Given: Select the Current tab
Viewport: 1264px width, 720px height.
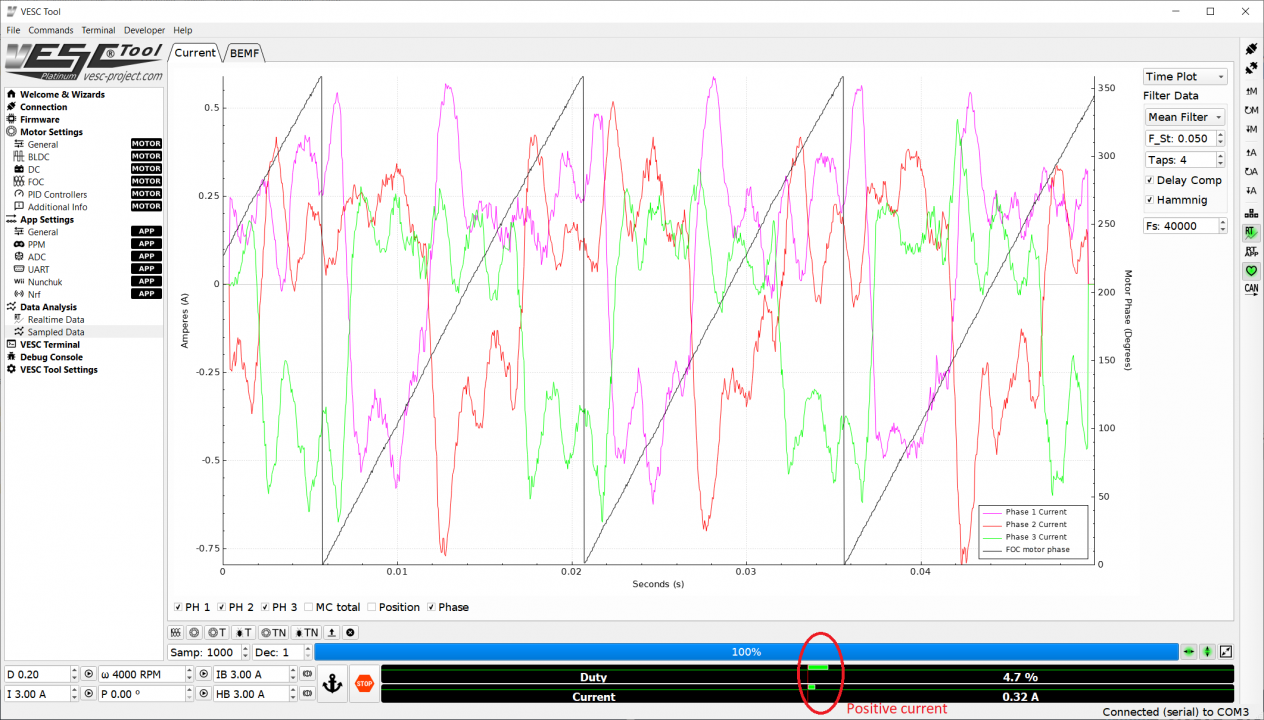Looking at the screenshot, I should point(195,52).
